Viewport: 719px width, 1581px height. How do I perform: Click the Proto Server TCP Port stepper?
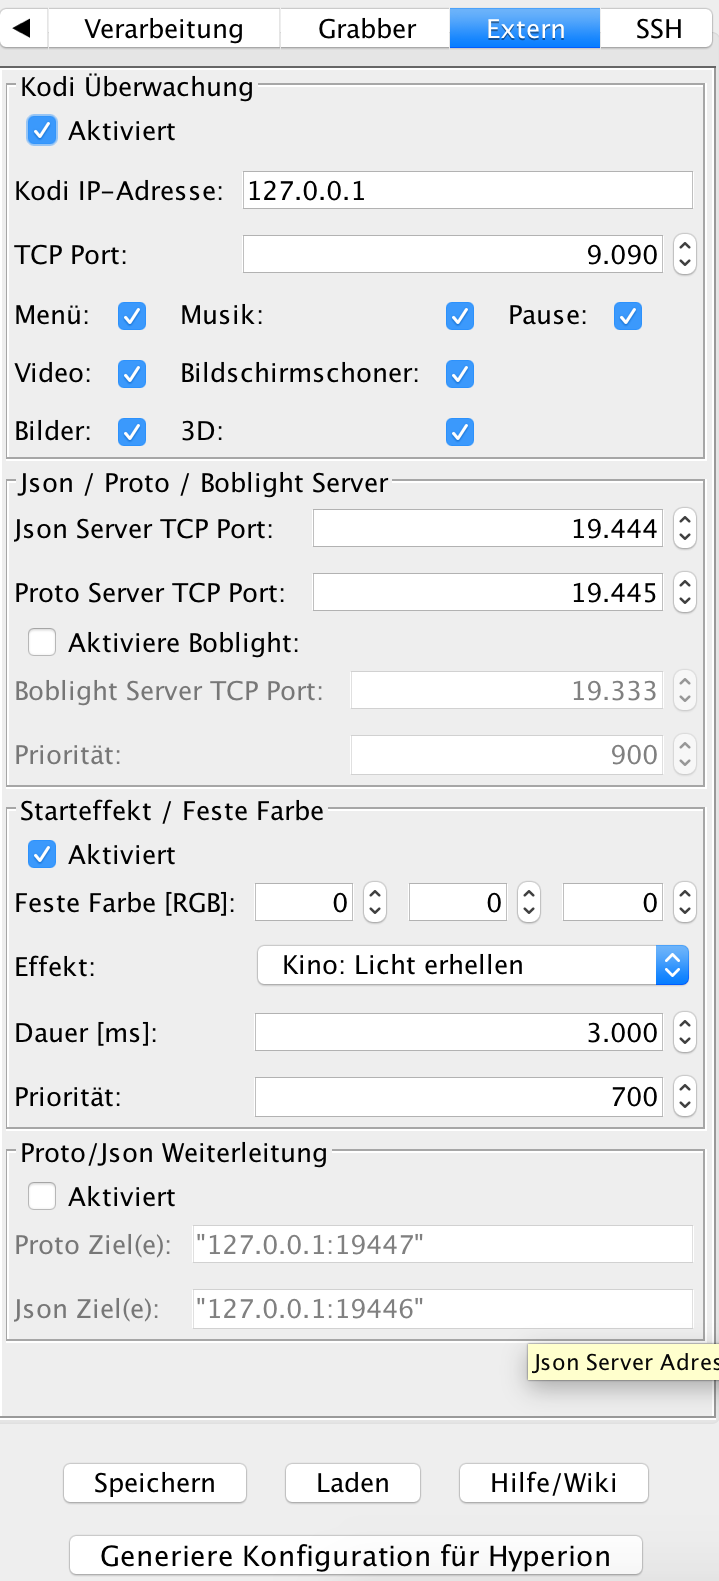(684, 592)
